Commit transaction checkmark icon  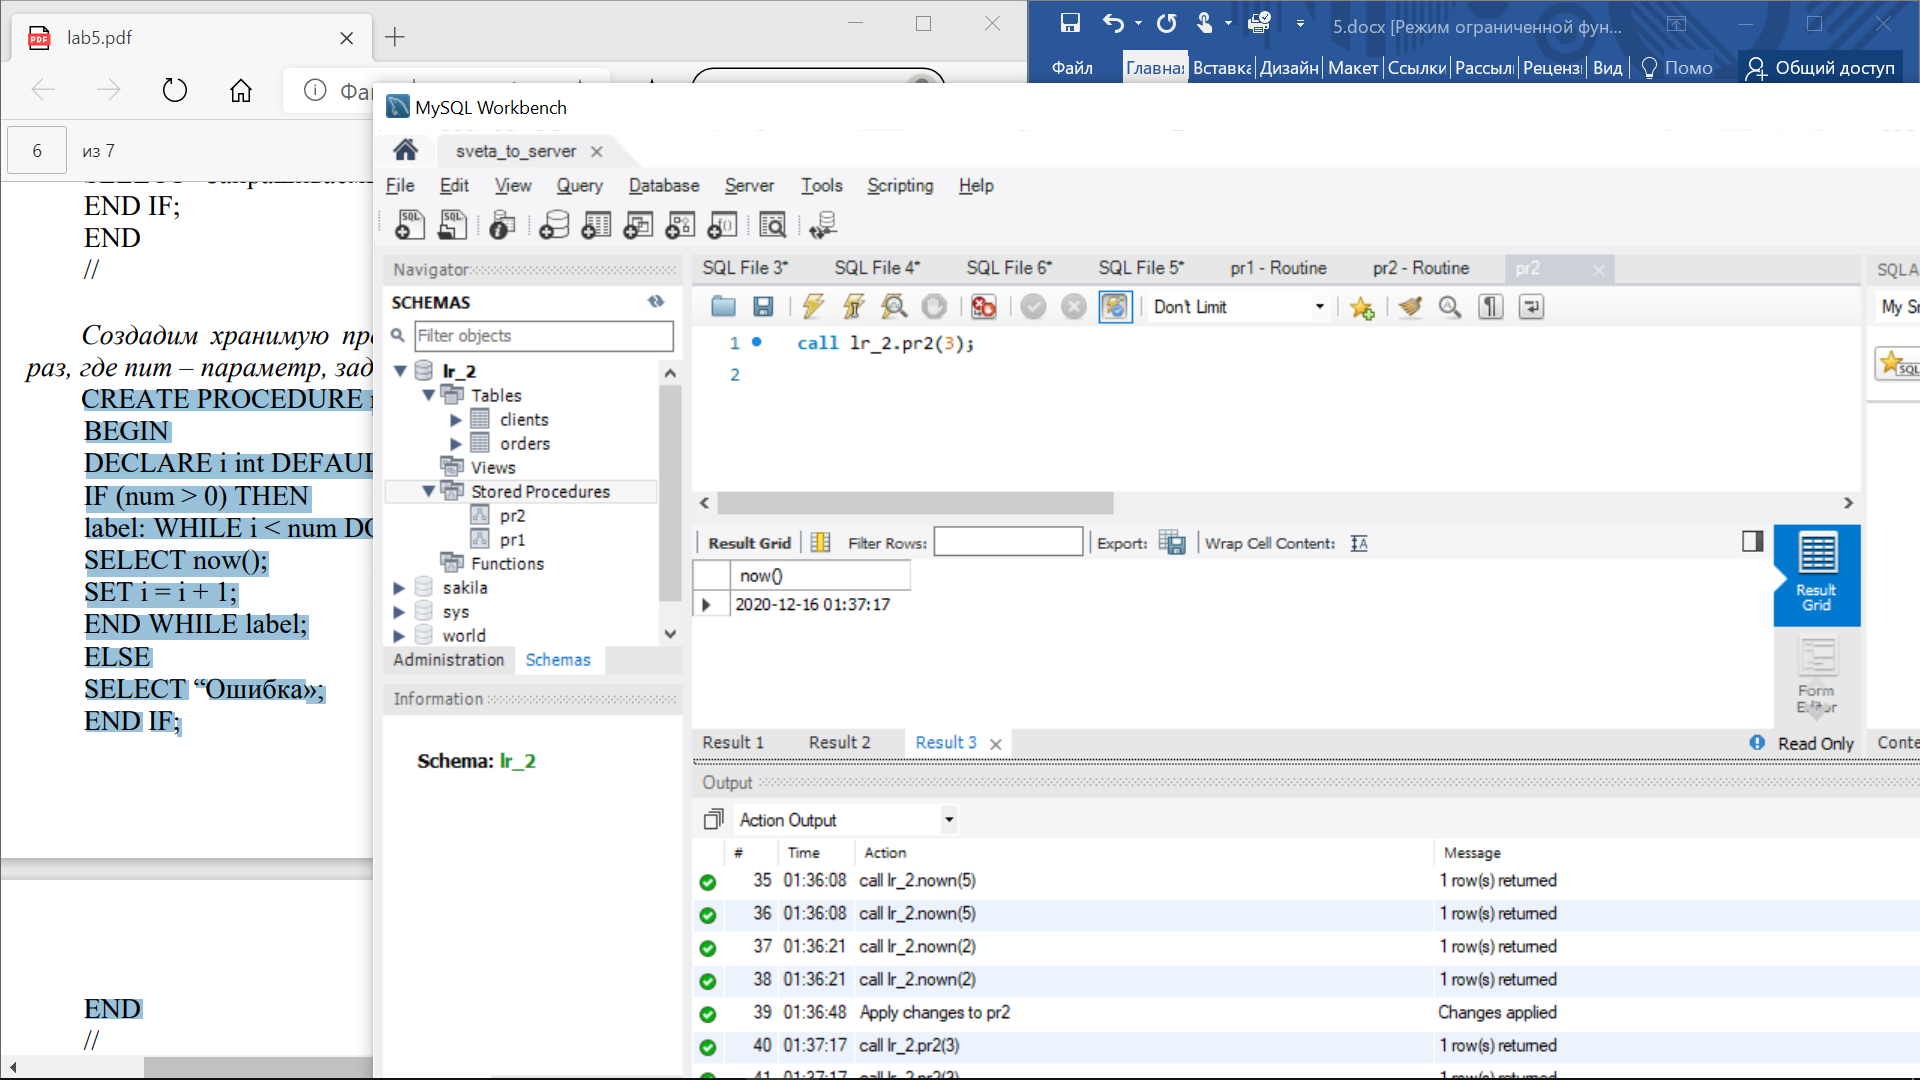coord(1034,307)
